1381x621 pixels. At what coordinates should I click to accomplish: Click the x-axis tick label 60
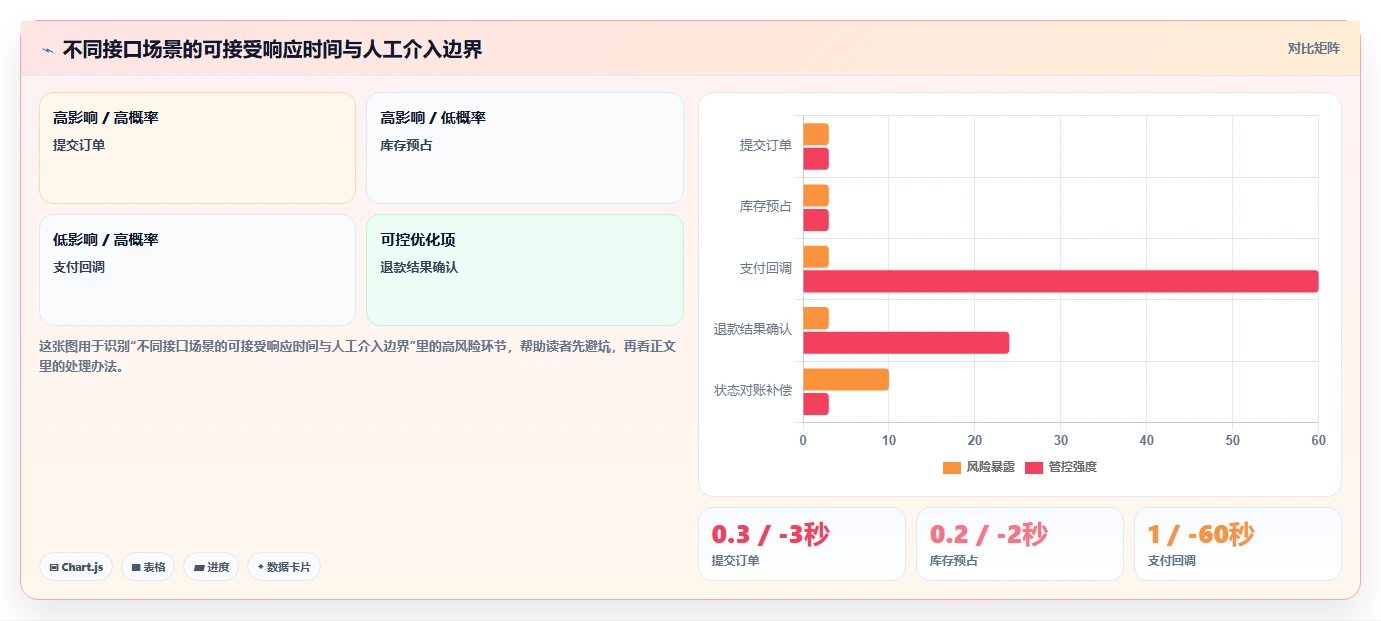1318,440
